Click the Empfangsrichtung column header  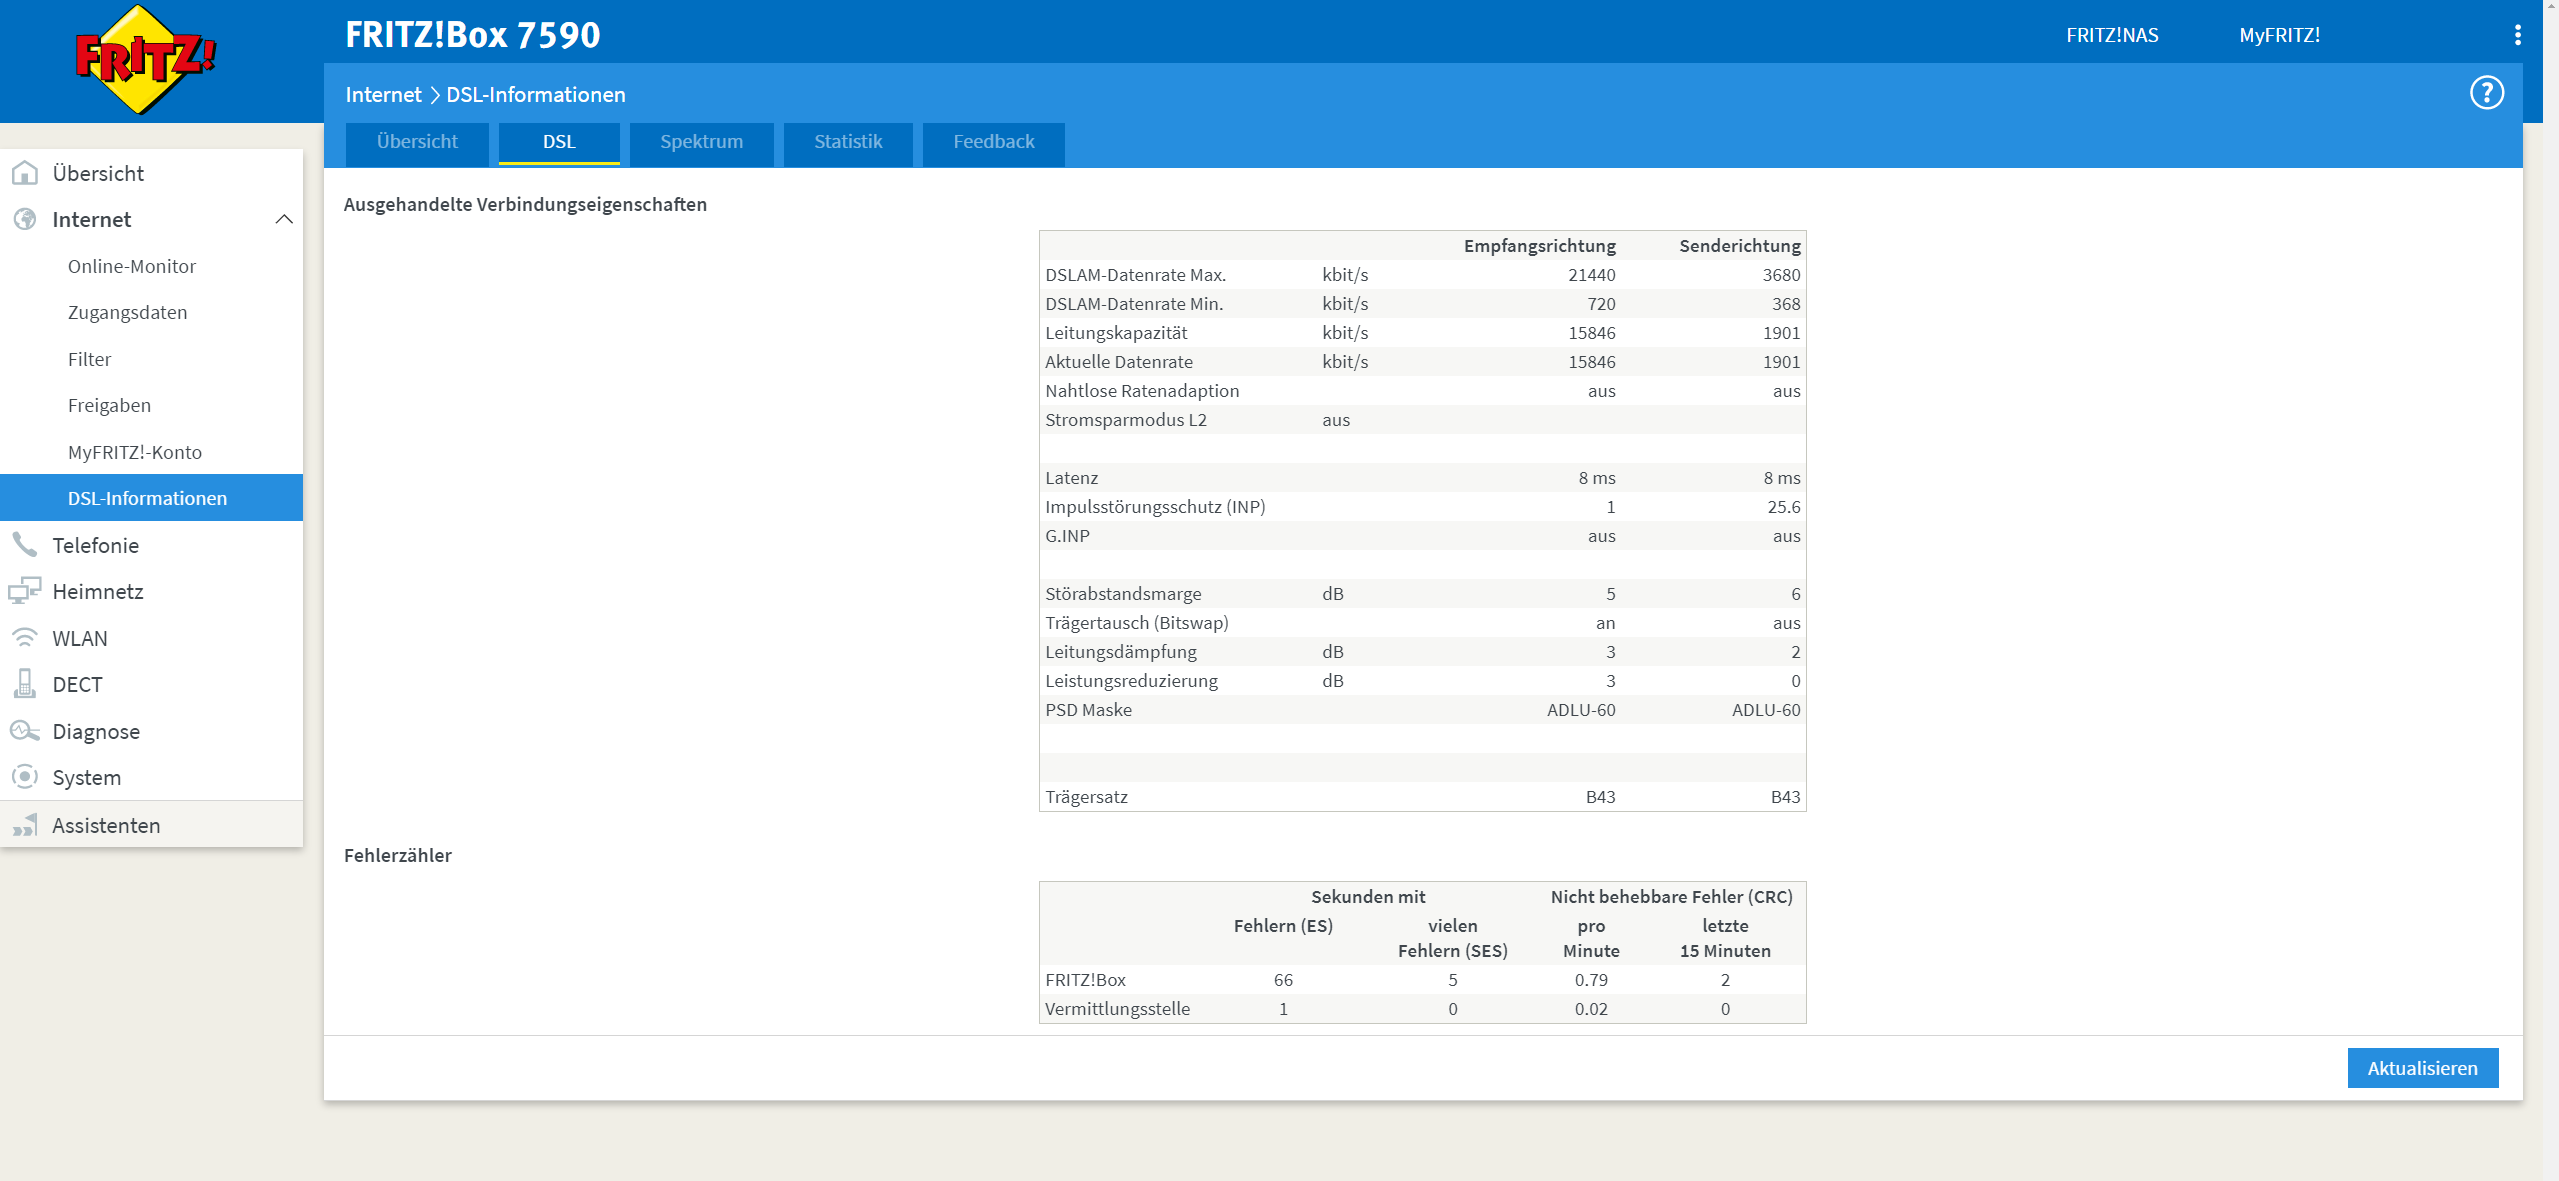pyautogui.click(x=1539, y=246)
